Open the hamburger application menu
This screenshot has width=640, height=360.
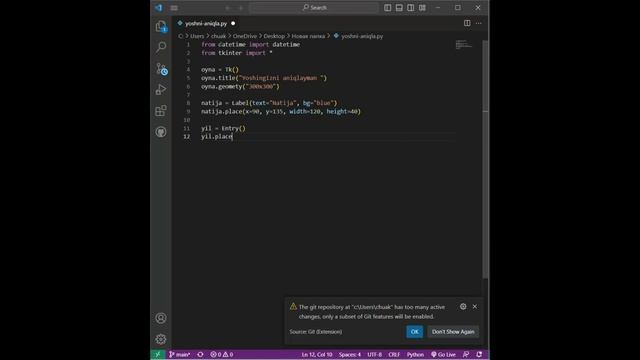click(174, 8)
